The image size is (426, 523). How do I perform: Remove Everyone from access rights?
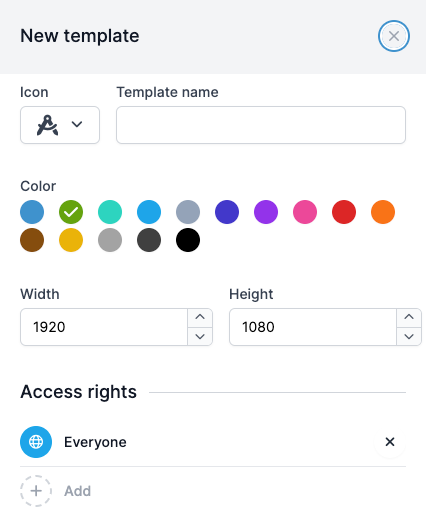pos(390,442)
